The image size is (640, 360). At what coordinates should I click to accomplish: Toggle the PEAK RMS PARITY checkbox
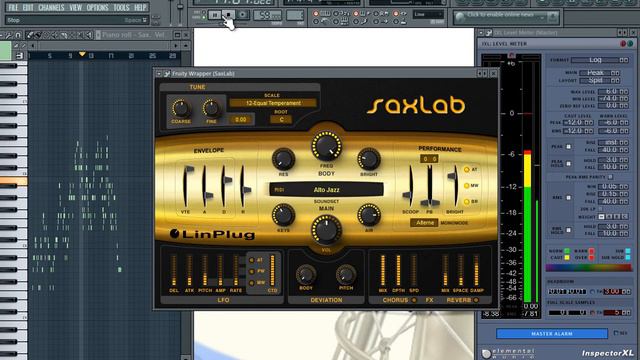coord(610,177)
